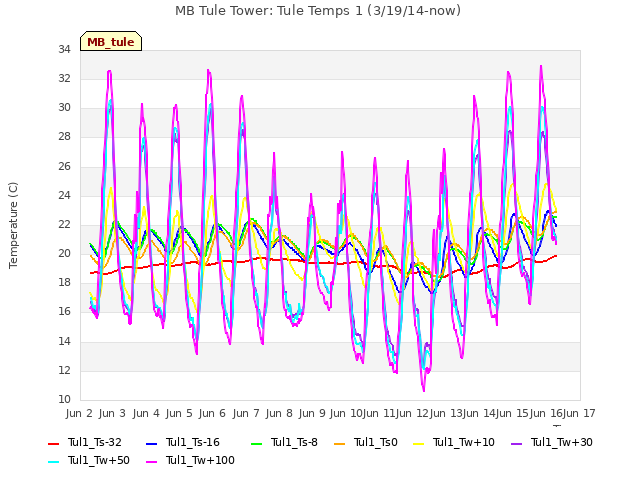This screenshot has height=480, width=640.
Task: Click the Tul1_Ts-16 legend label
Action: [x=193, y=442]
